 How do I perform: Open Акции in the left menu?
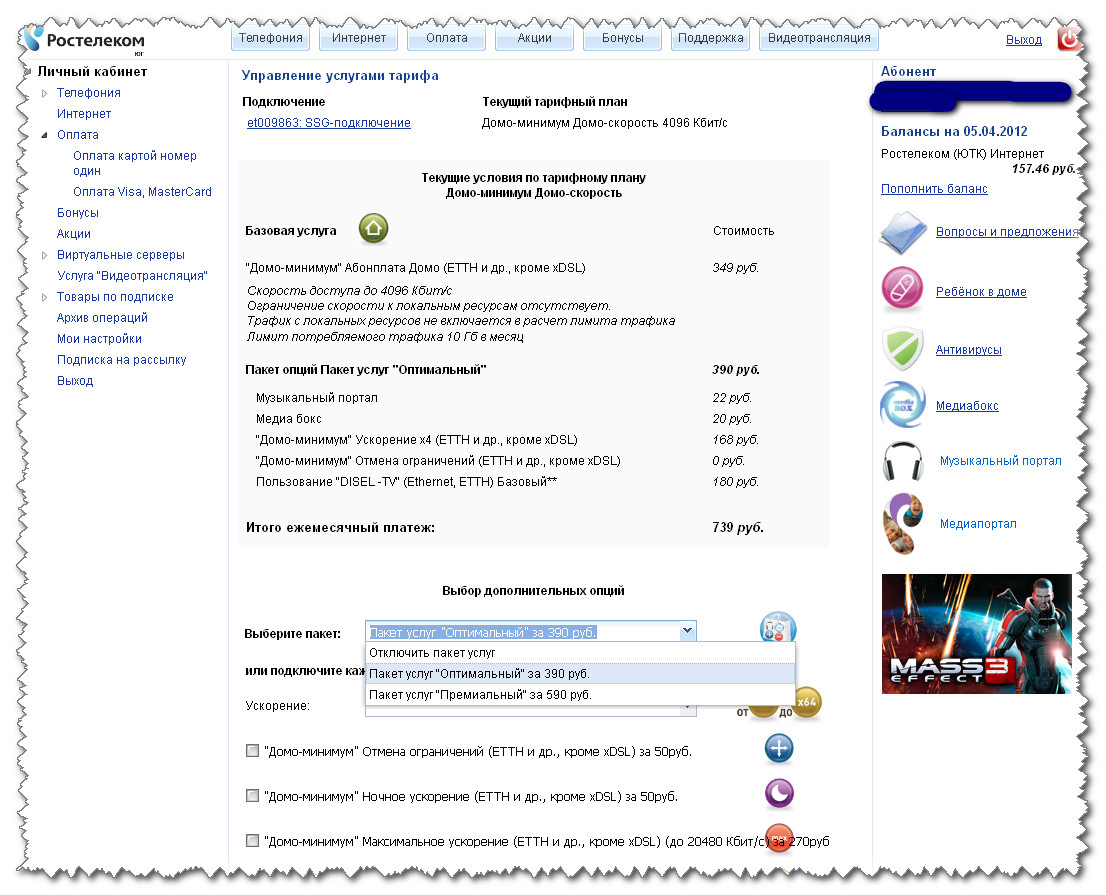point(74,234)
